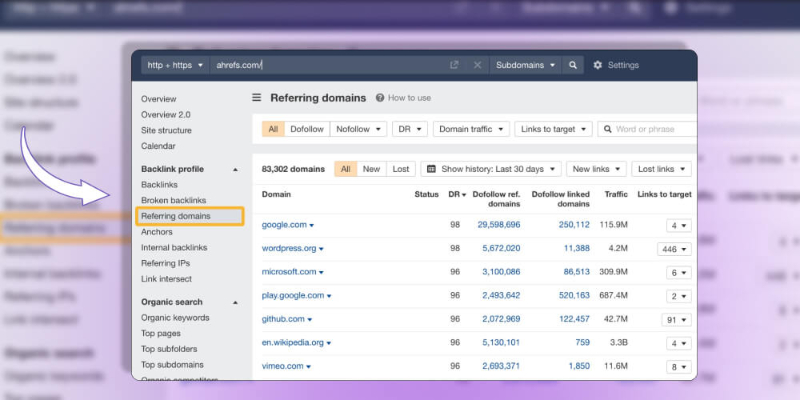Image resolution: width=800 pixels, height=400 pixels.
Task: Open the Lost links dropdown
Action: point(662,169)
